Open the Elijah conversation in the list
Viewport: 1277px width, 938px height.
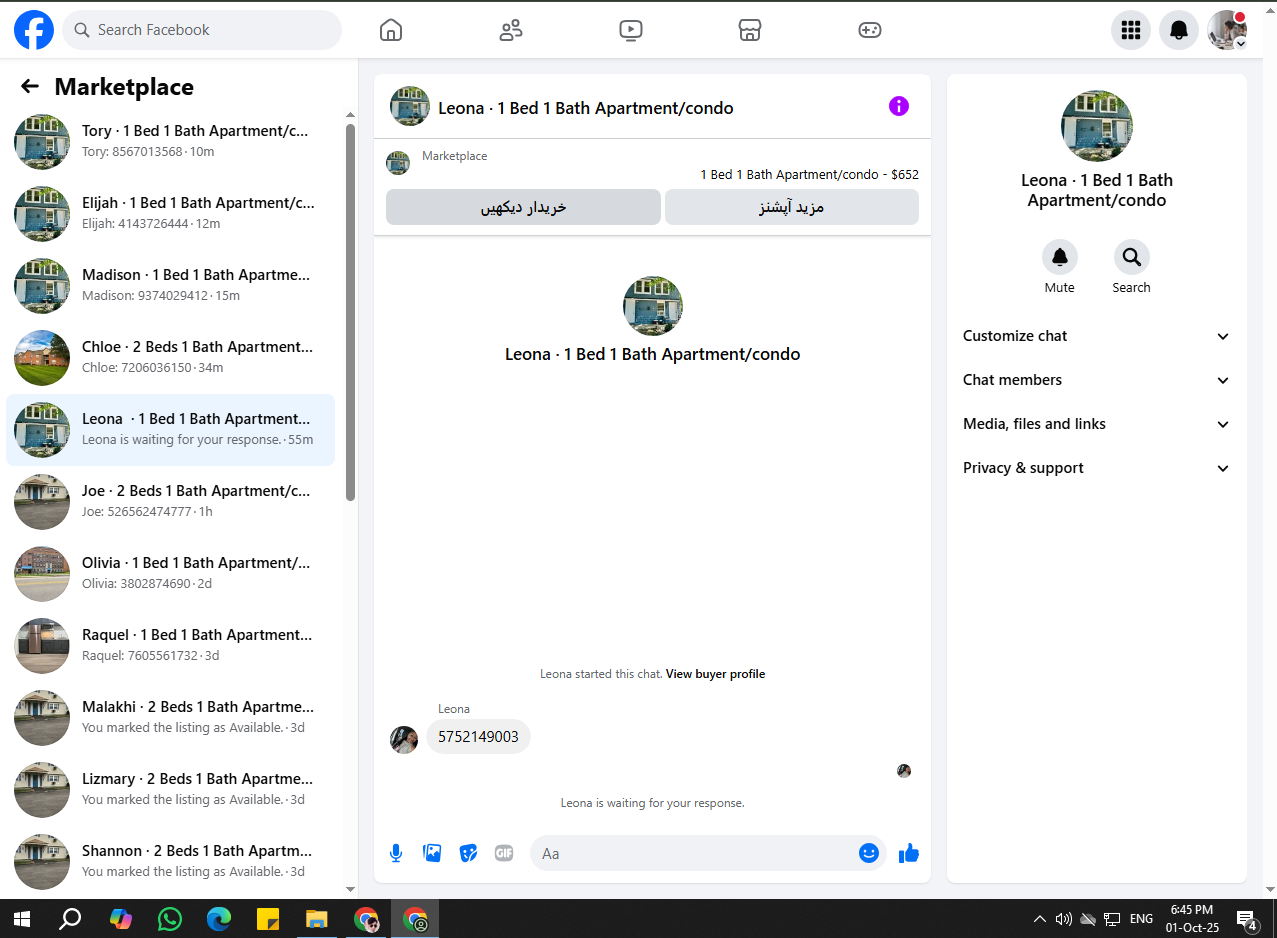pos(171,214)
